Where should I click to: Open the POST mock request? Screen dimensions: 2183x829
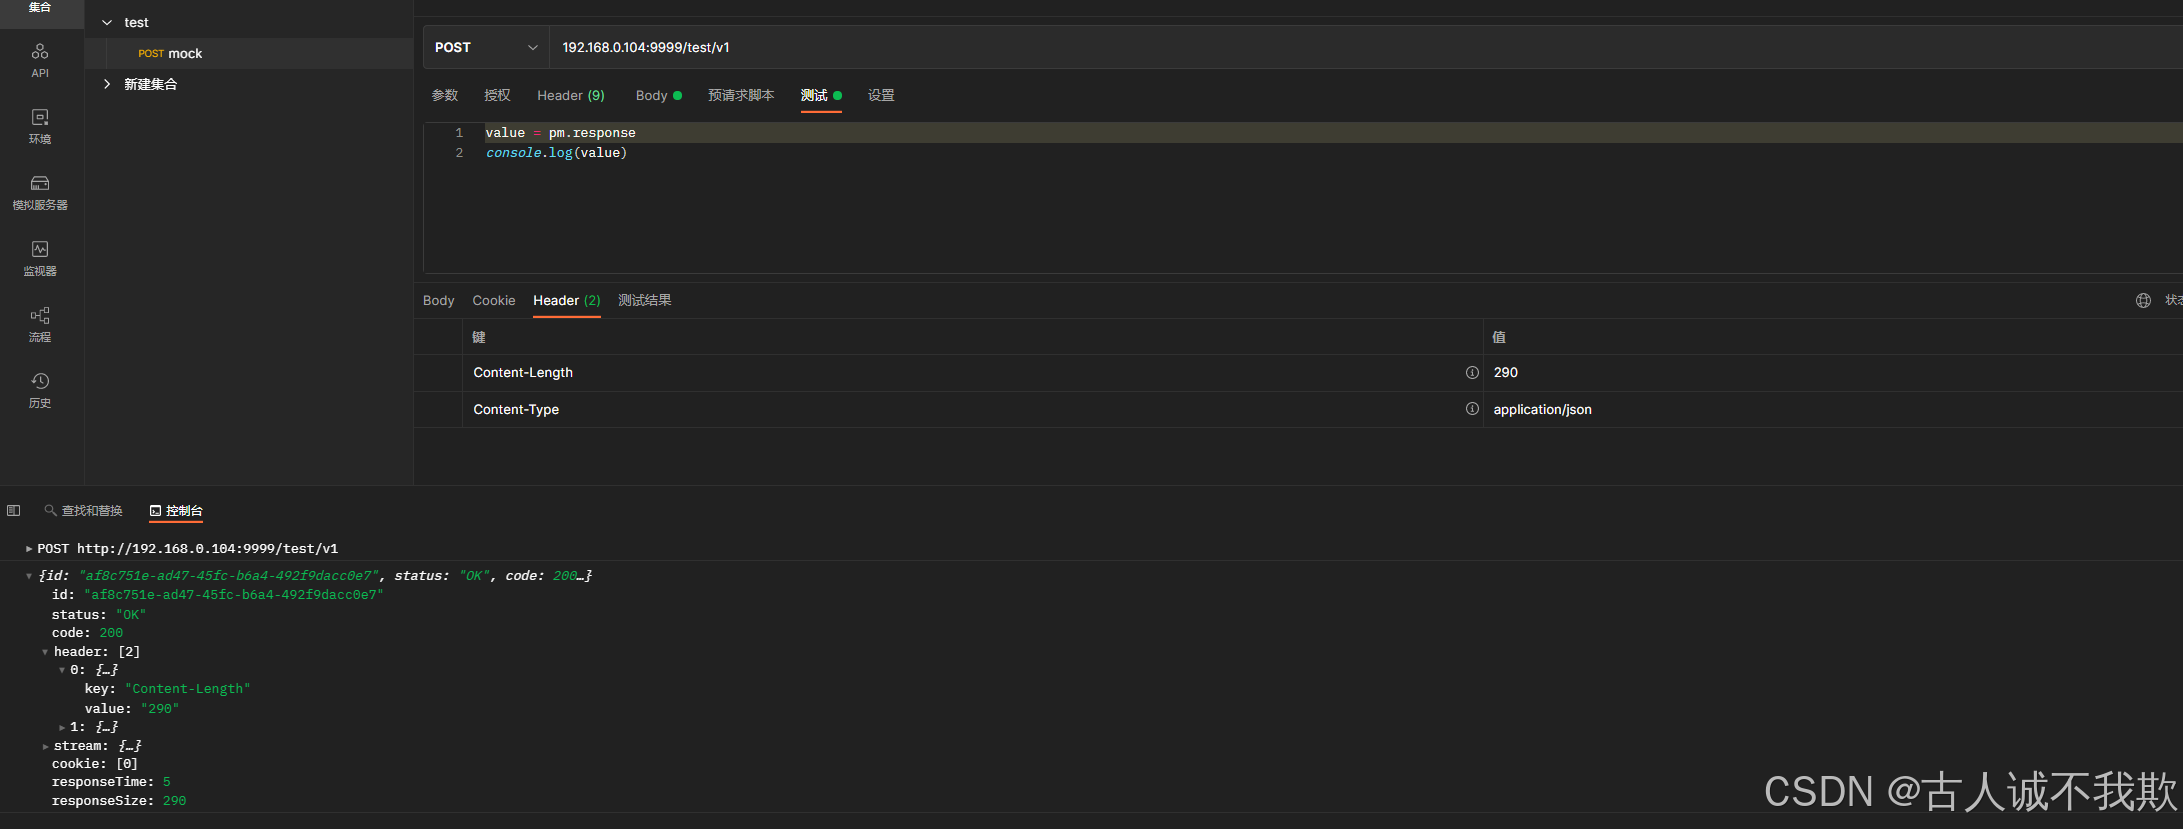[x=249, y=53]
